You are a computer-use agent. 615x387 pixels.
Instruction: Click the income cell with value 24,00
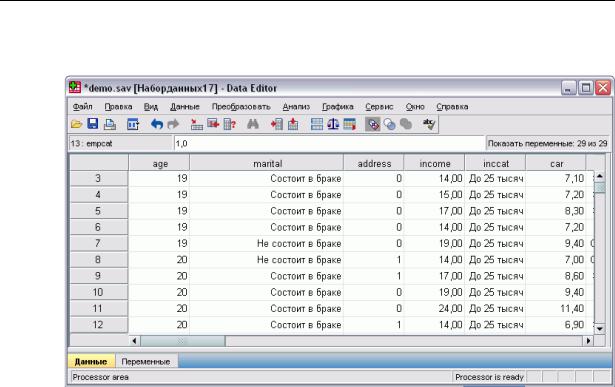434,309
